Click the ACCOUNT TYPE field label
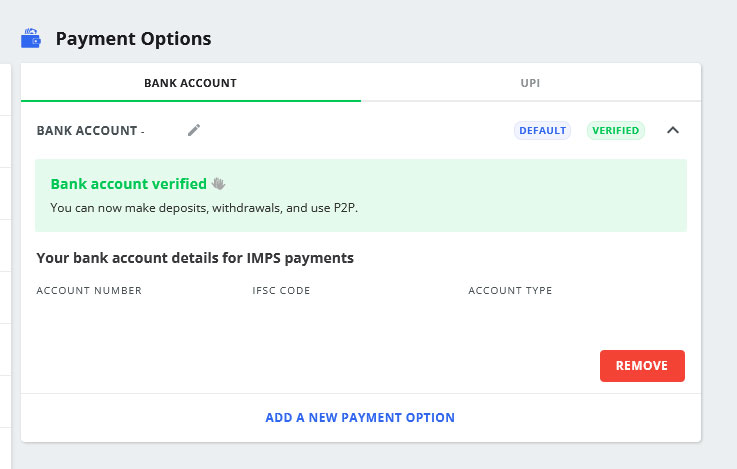 pos(510,290)
